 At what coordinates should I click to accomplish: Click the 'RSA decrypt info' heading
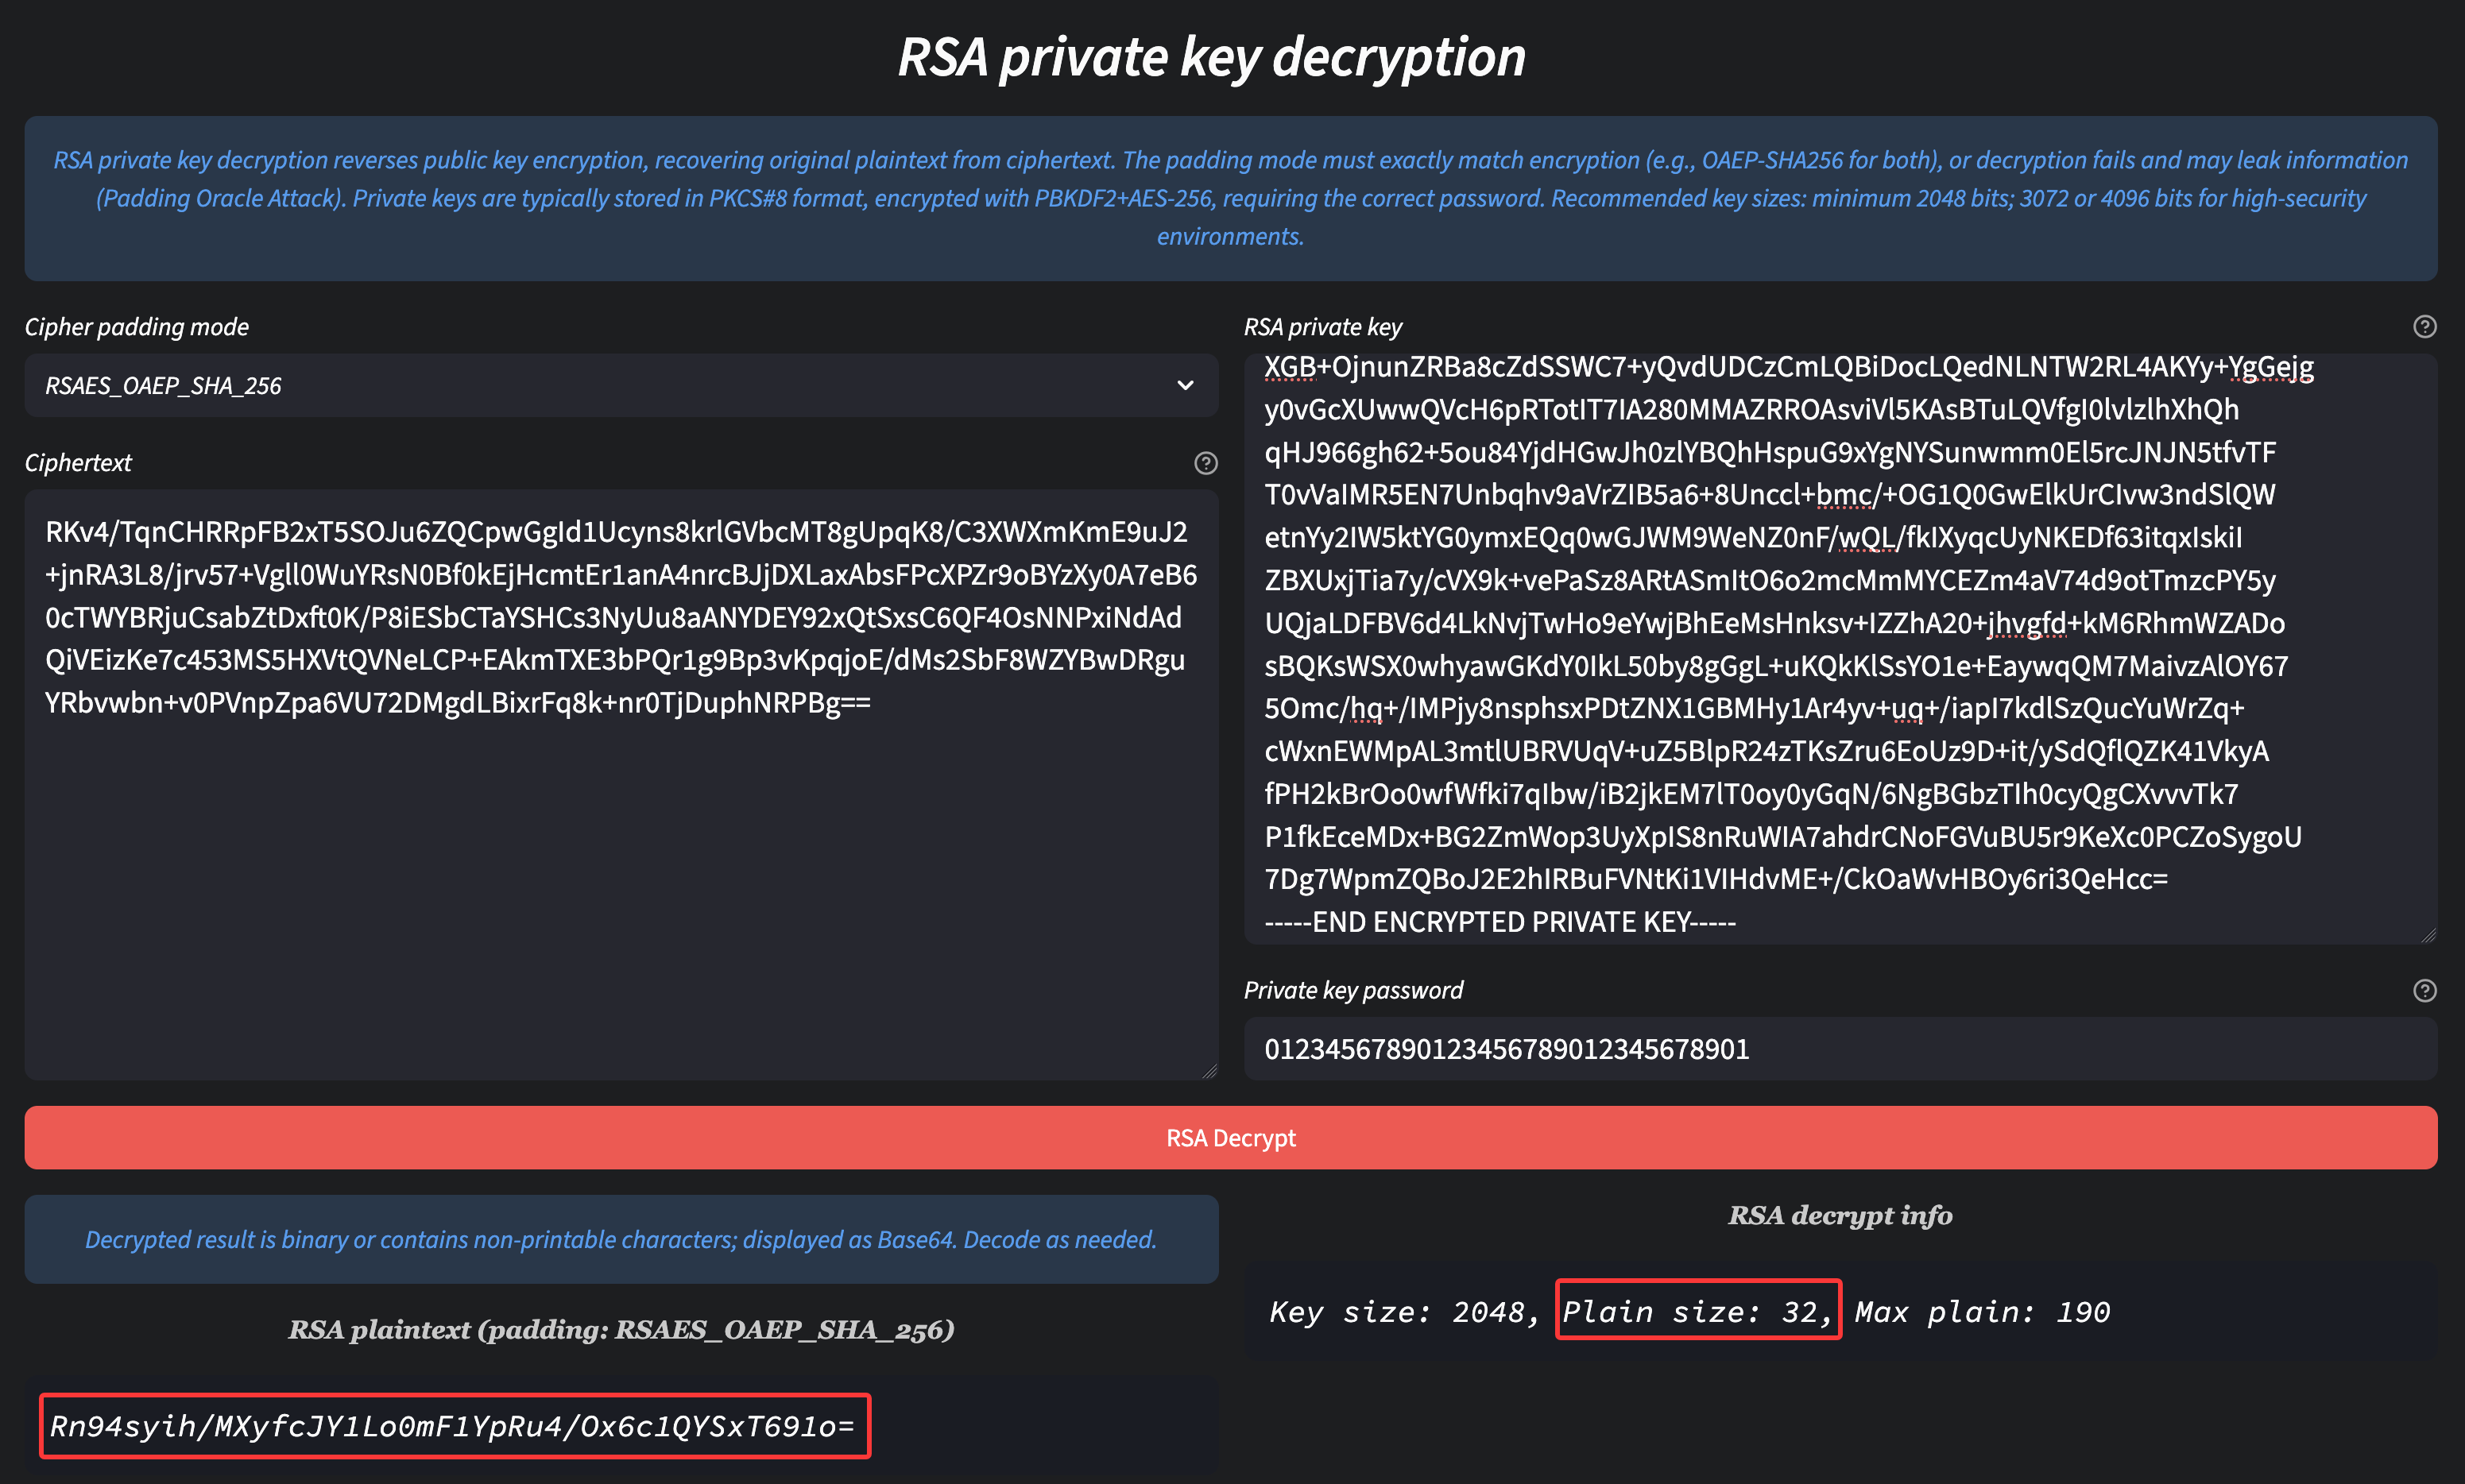point(1840,1215)
